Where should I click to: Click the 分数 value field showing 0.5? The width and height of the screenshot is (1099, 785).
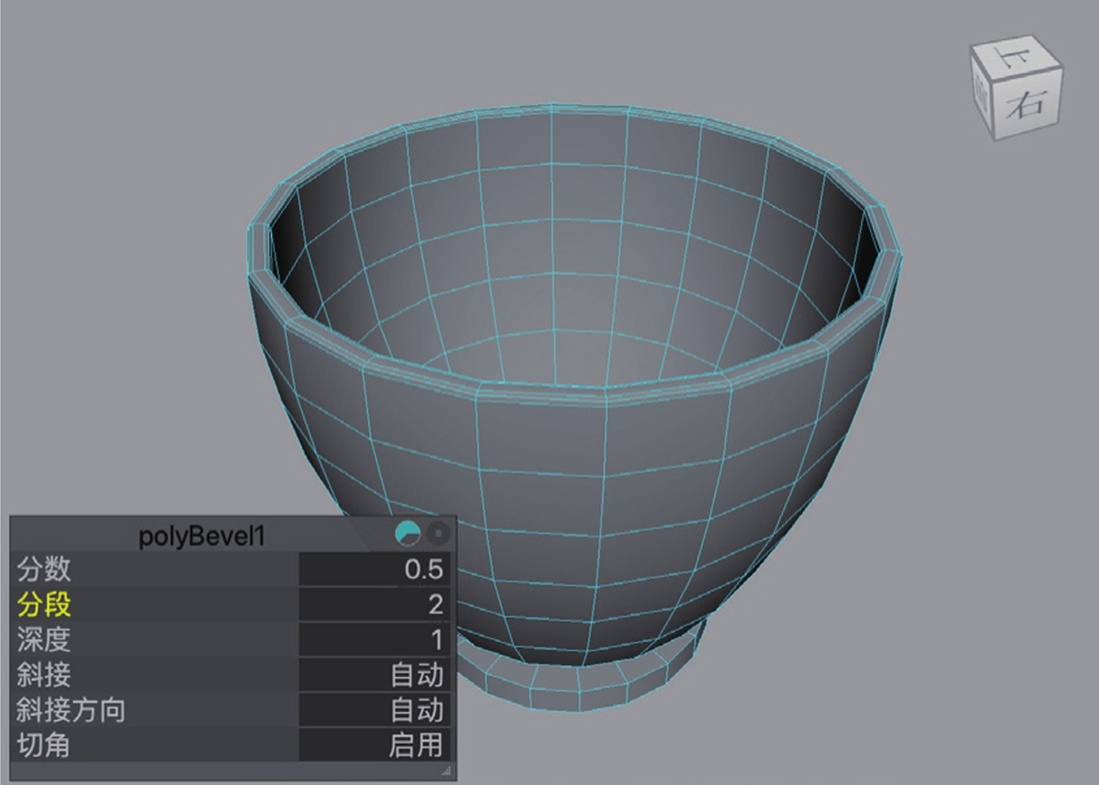[376, 569]
